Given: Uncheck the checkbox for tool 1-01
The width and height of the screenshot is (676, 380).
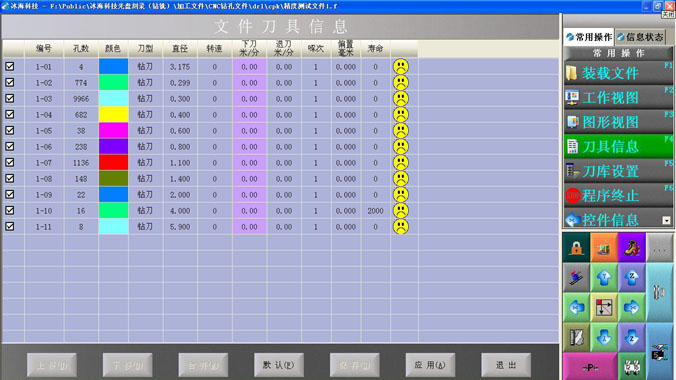Looking at the screenshot, I should (9, 66).
